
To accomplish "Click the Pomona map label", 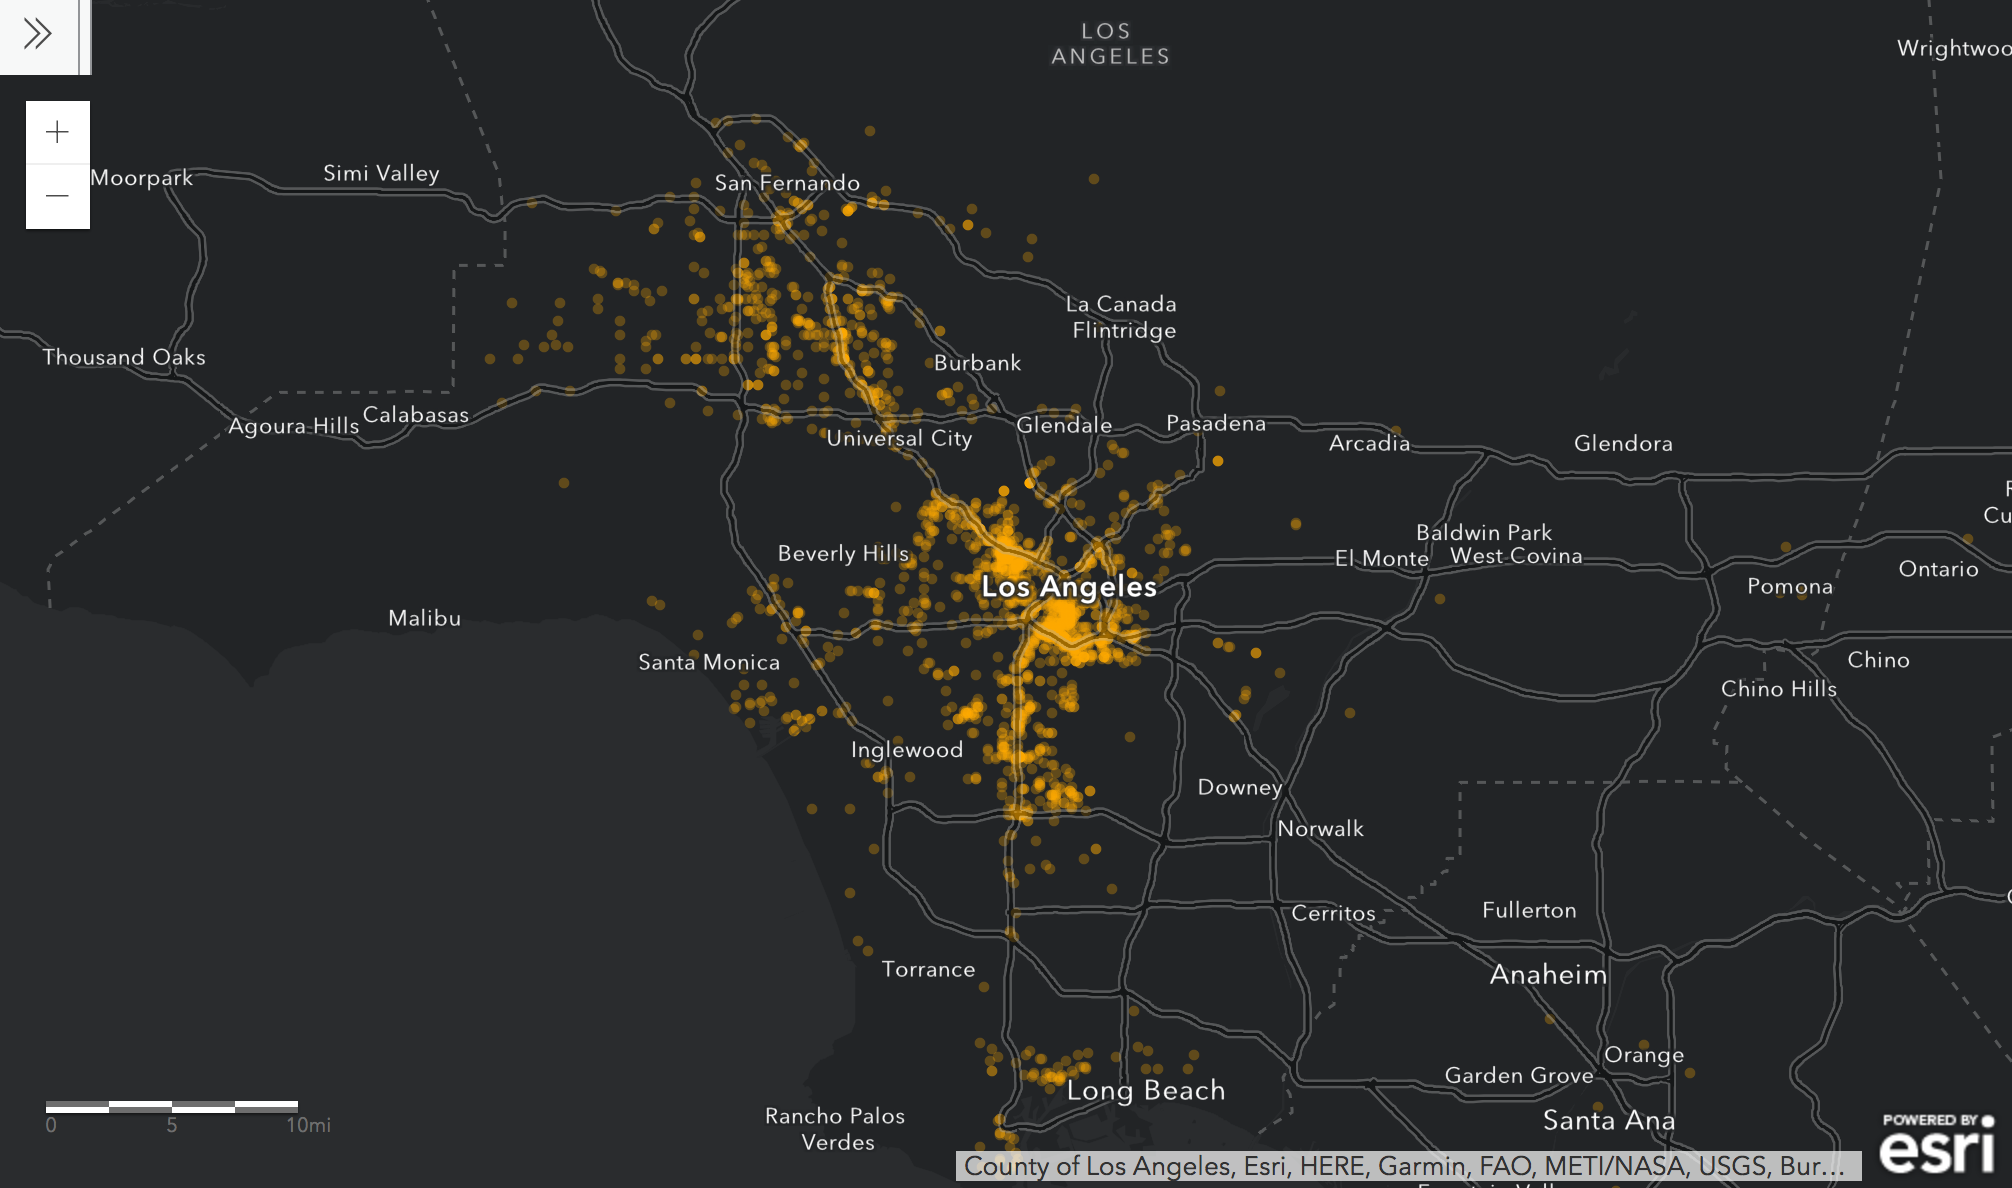I will pyautogui.click(x=1790, y=586).
